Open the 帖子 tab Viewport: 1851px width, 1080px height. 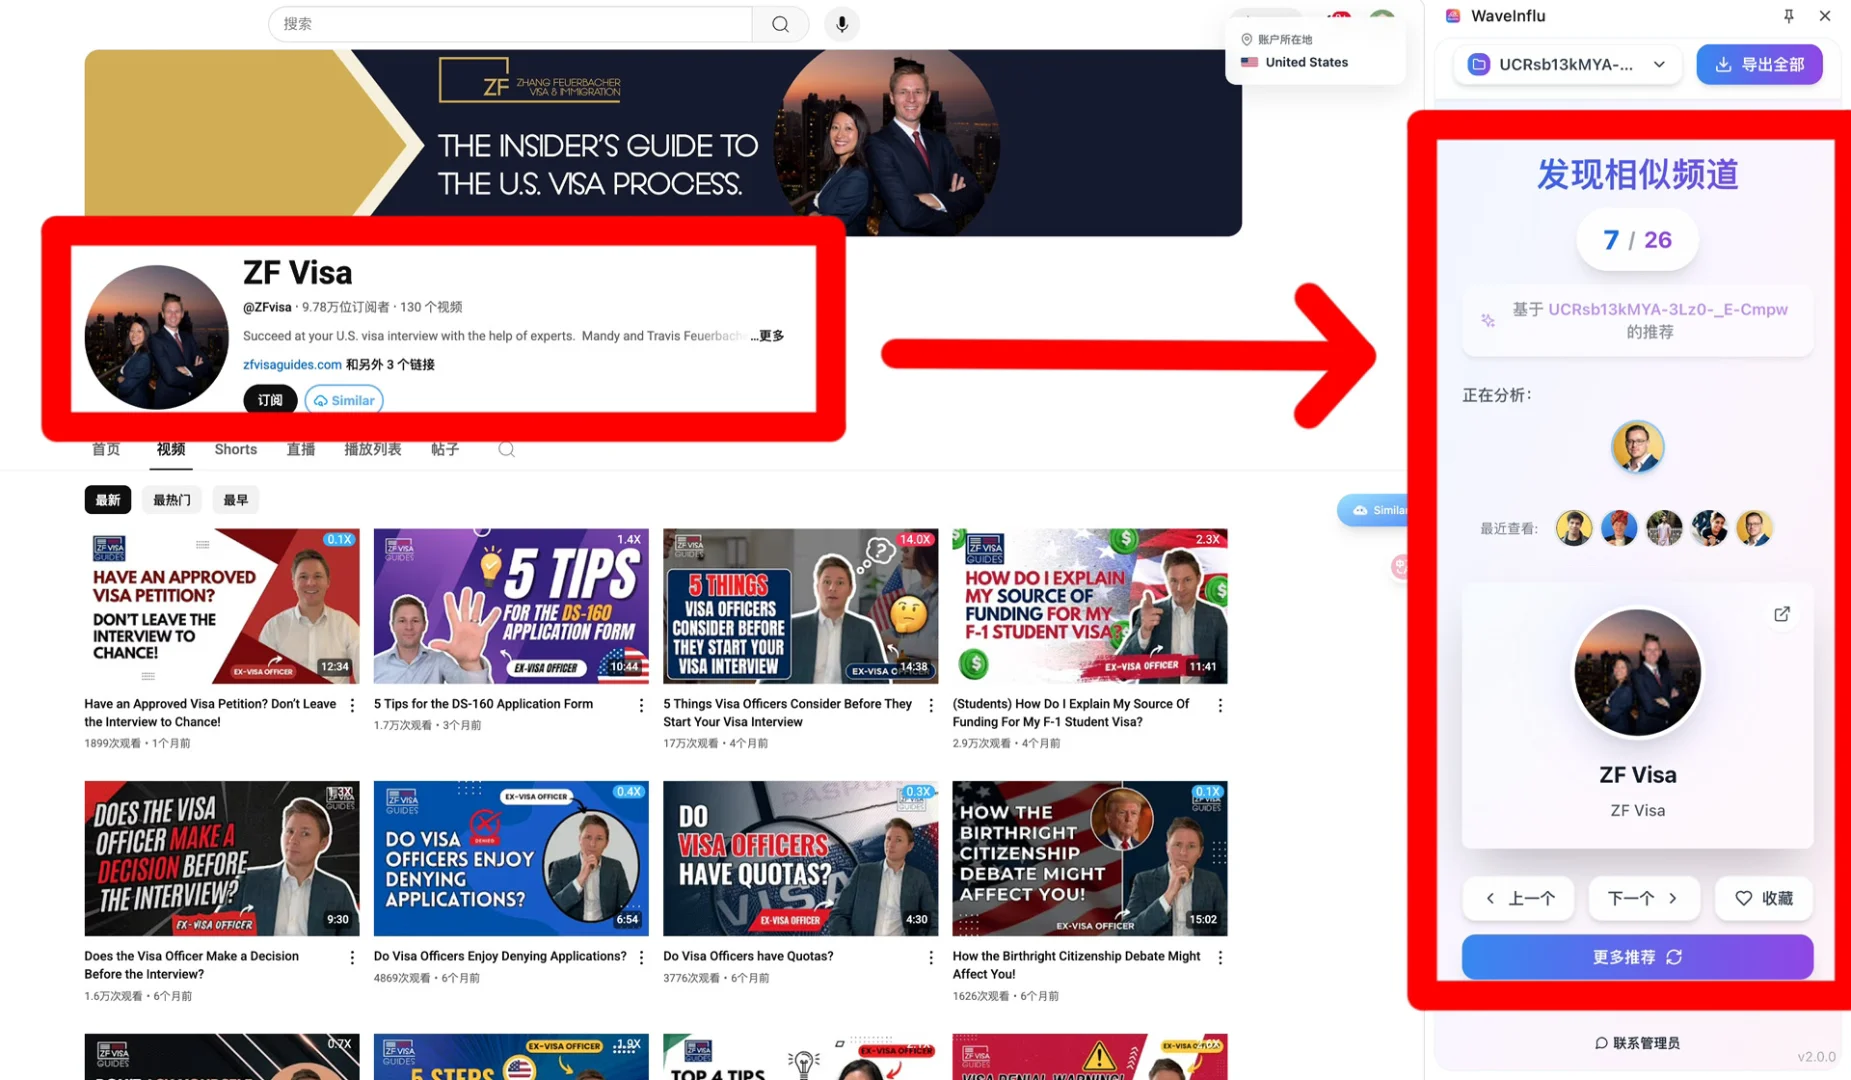click(445, 450)
